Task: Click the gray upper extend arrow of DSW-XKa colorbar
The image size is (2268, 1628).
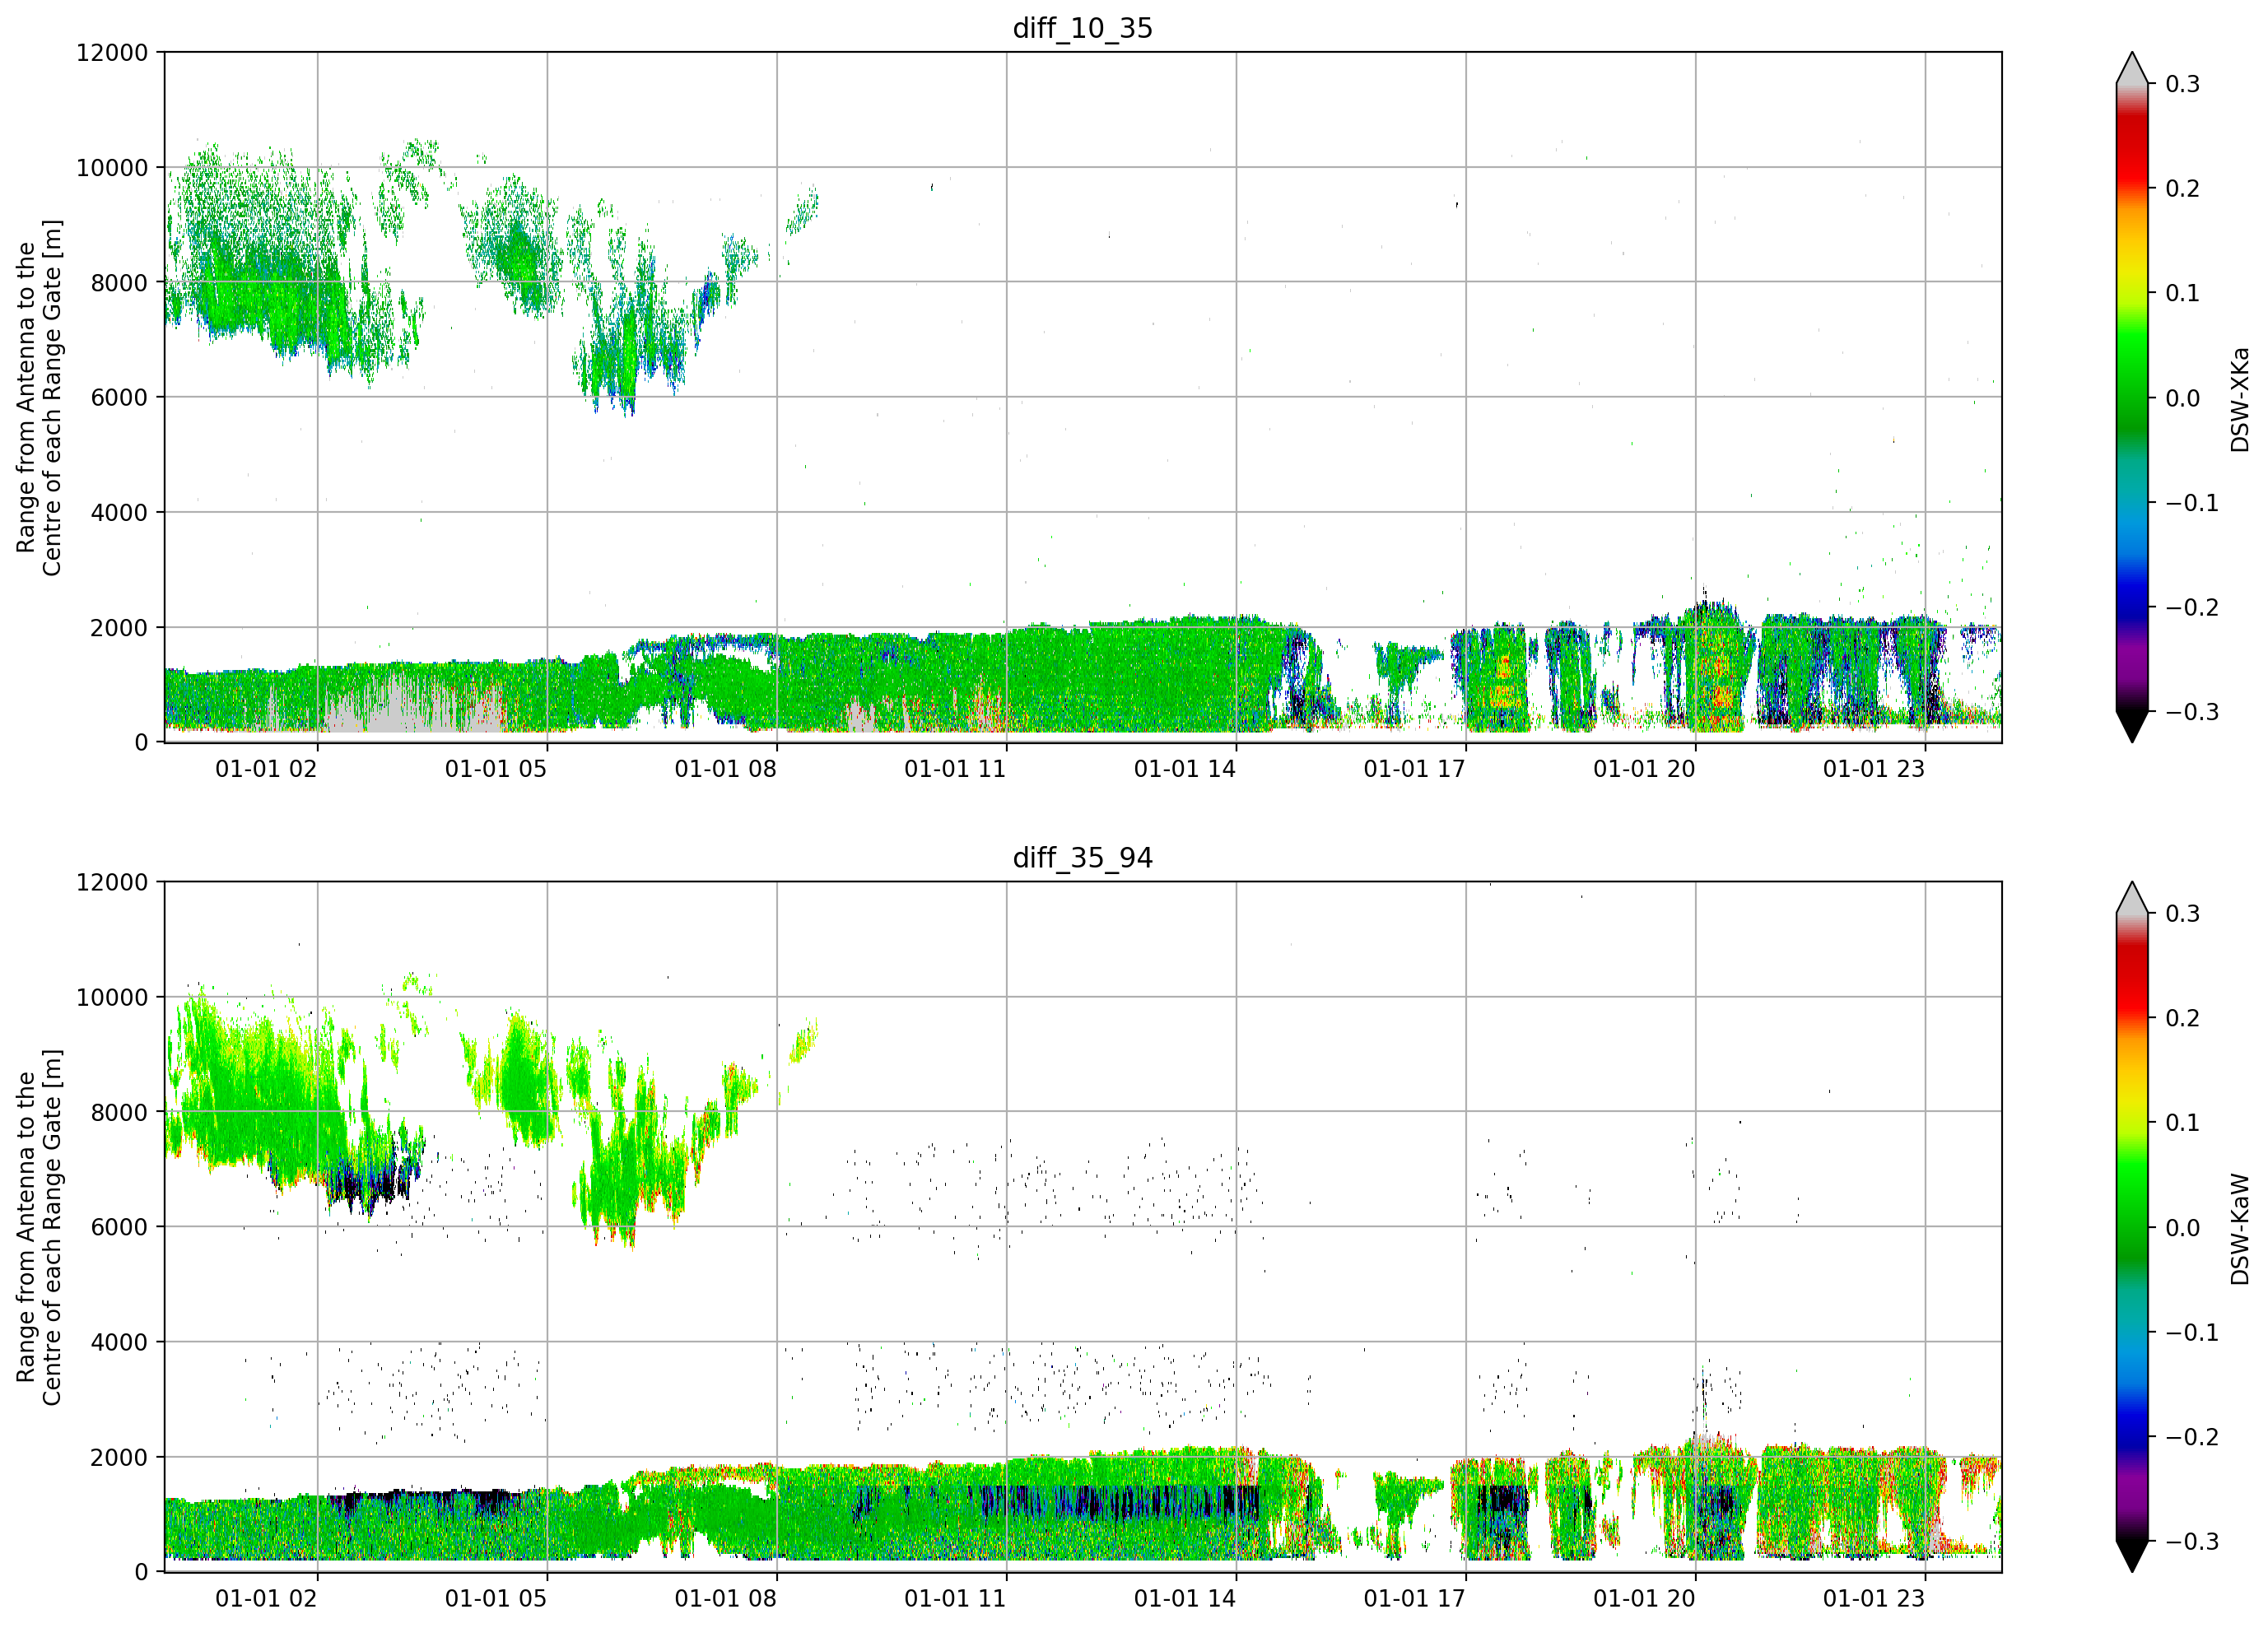Action: (2132, 70)
